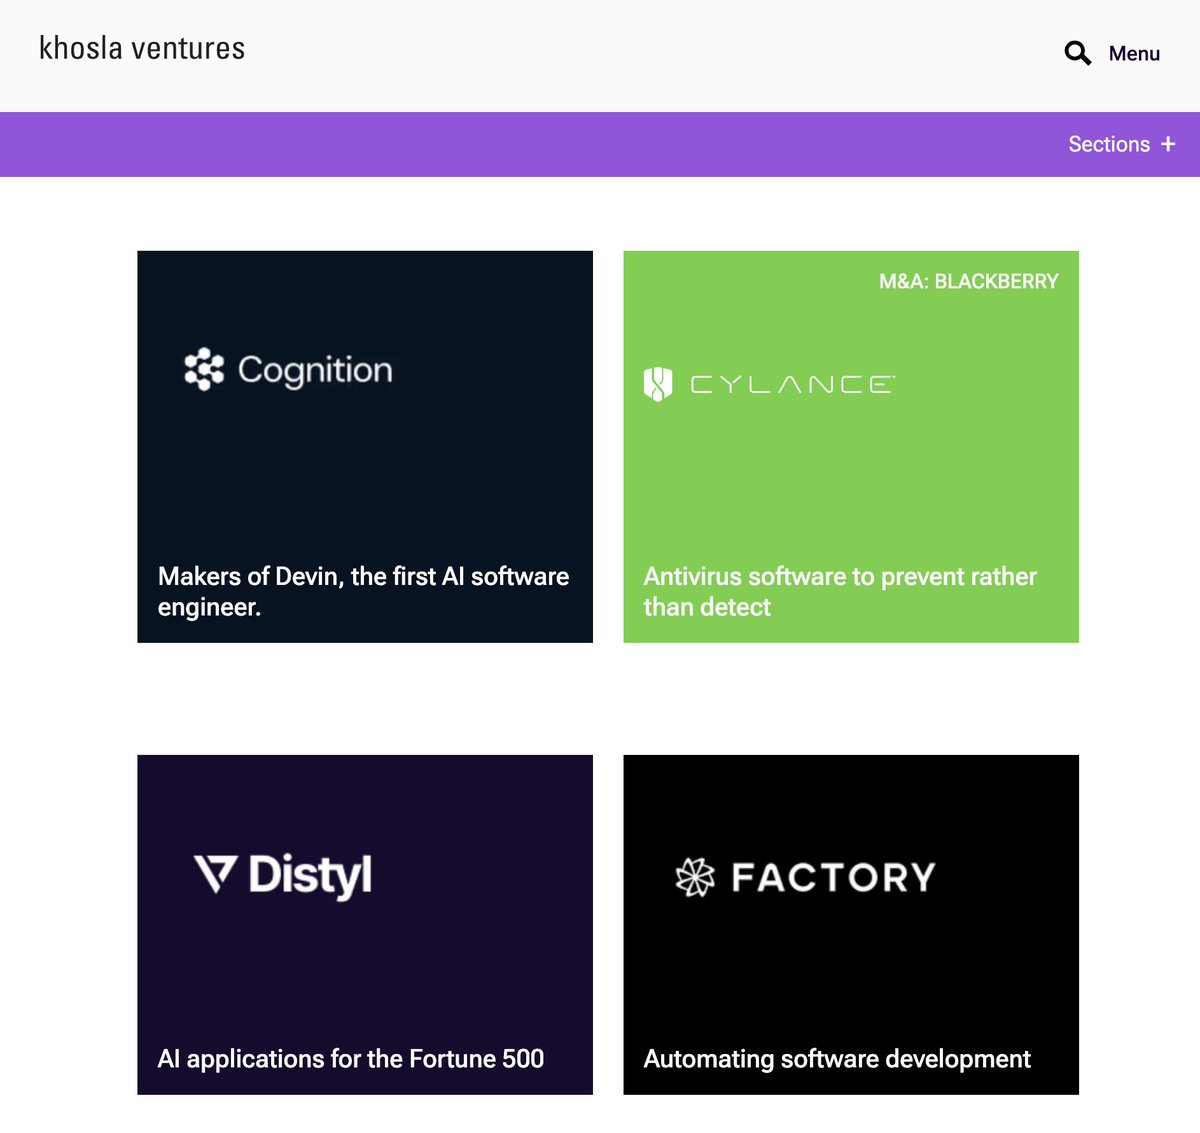Open the Menu in header
Image resolution: width=1200 pixels, height=1133 pixels.
point(1134,54)
